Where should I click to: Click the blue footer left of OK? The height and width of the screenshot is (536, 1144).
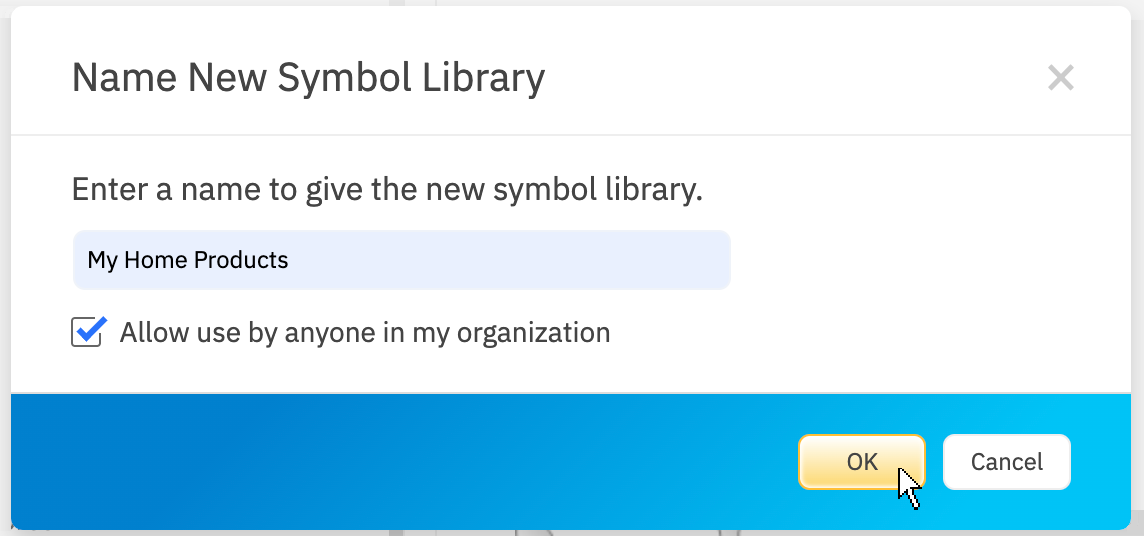400,461
